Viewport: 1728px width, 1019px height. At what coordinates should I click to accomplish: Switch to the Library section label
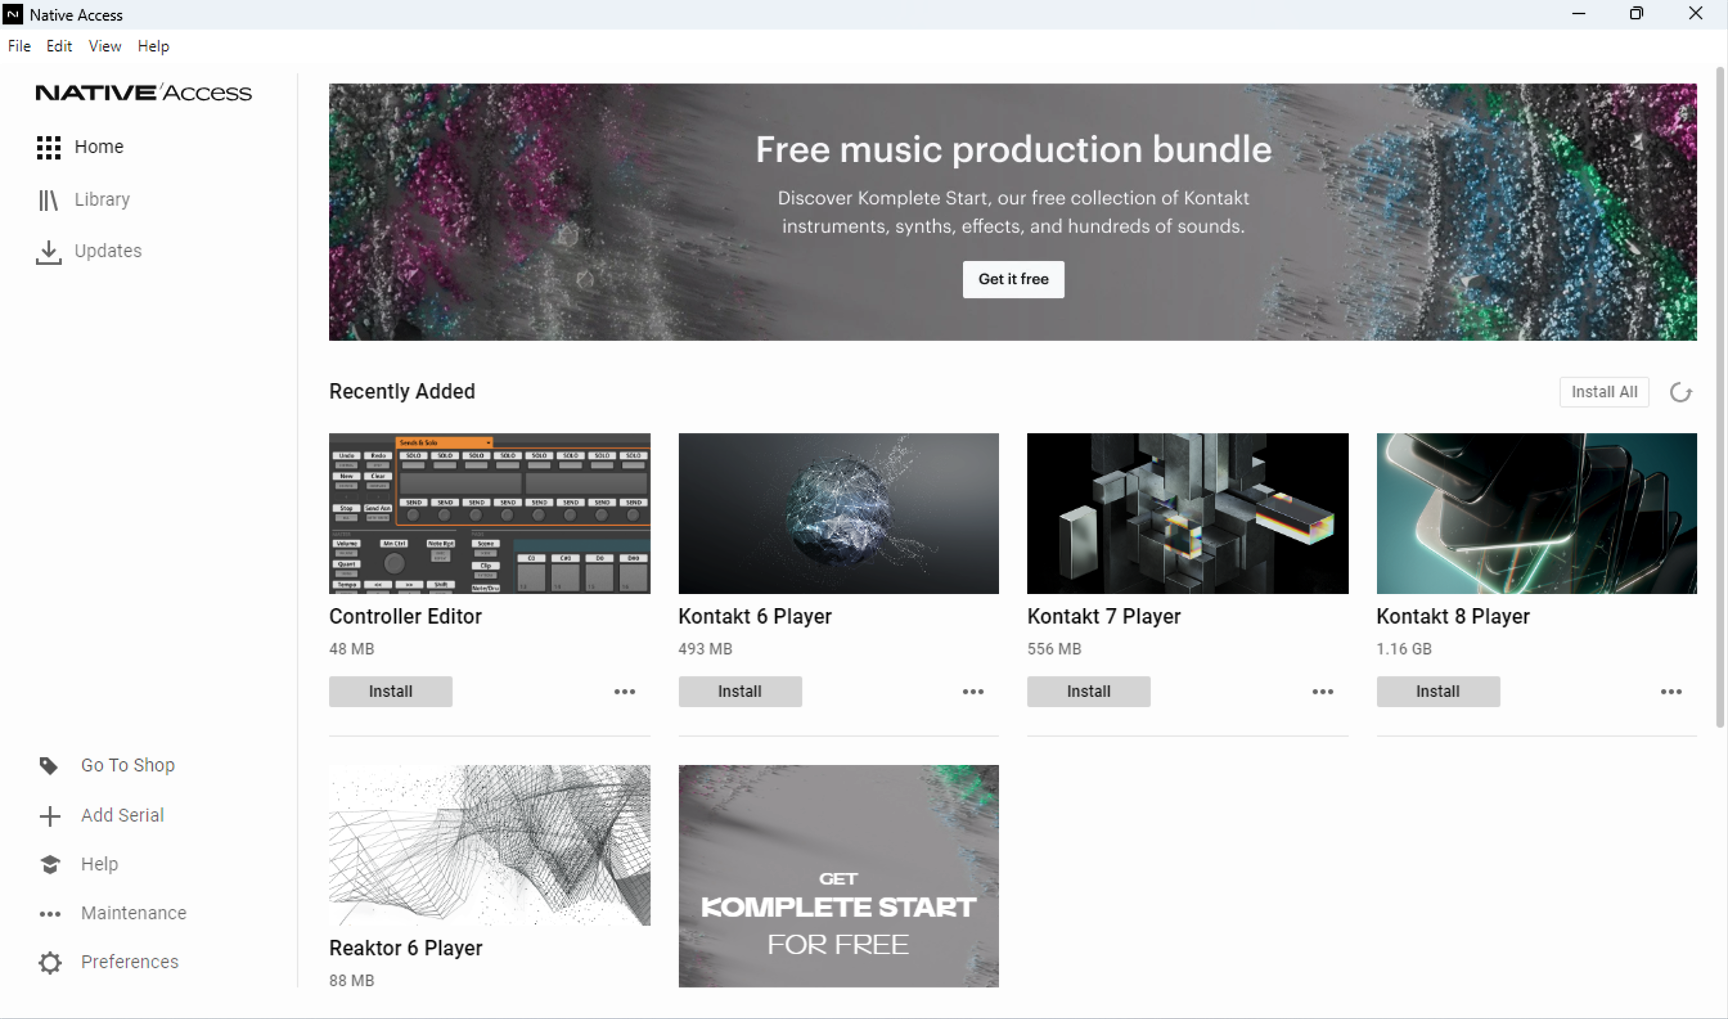[x=102, y=200]
